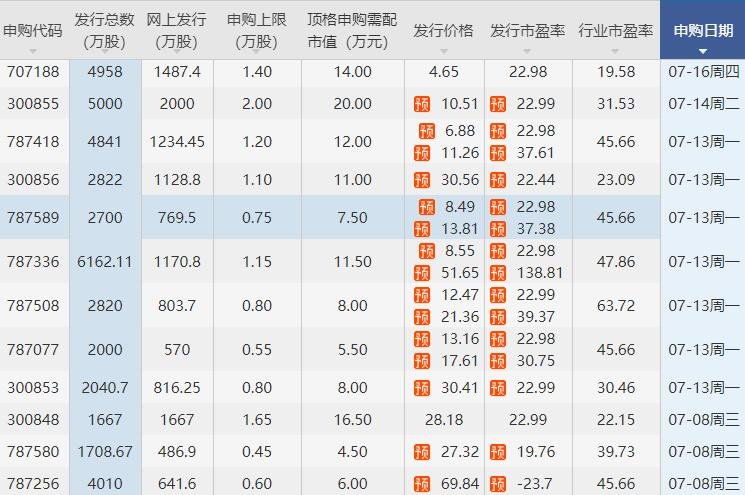The image size is (745, 495).
Task: Sort by 行业市盈率 column arrow
Action: pyautogui.click(x=615, y=51)
